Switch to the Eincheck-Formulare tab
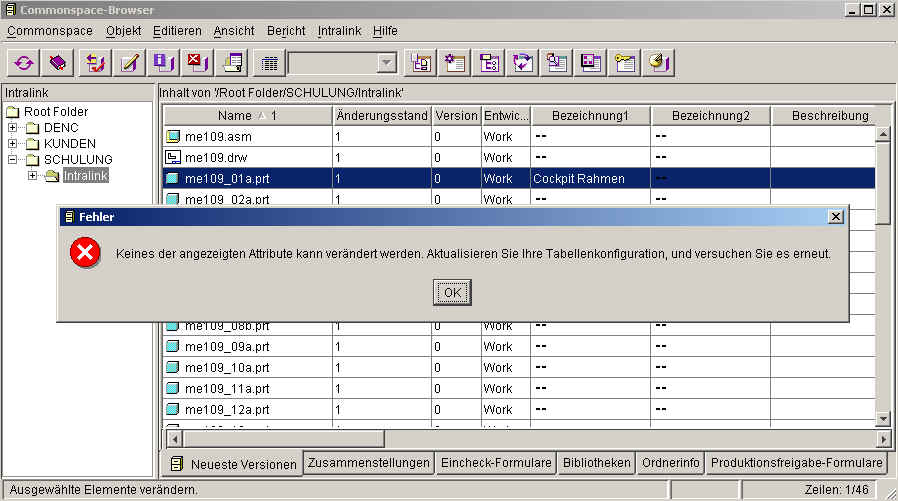This screenshot has height=501, width=898. point(496,463)
